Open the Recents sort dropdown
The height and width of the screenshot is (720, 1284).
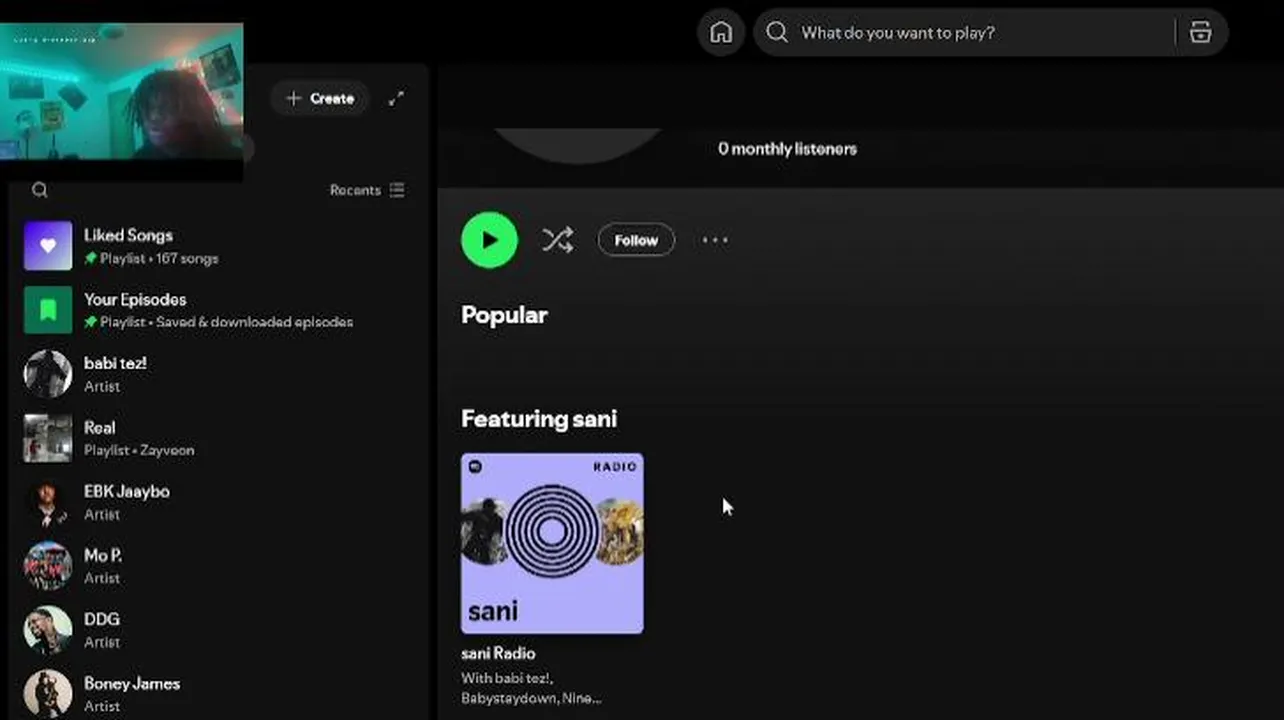click(x=367, y=190)
